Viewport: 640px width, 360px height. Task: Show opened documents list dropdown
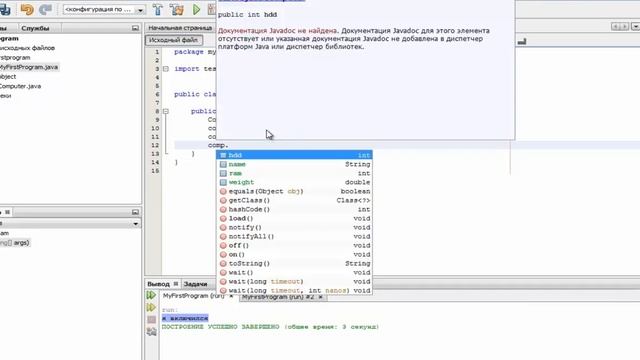[635, 27]
